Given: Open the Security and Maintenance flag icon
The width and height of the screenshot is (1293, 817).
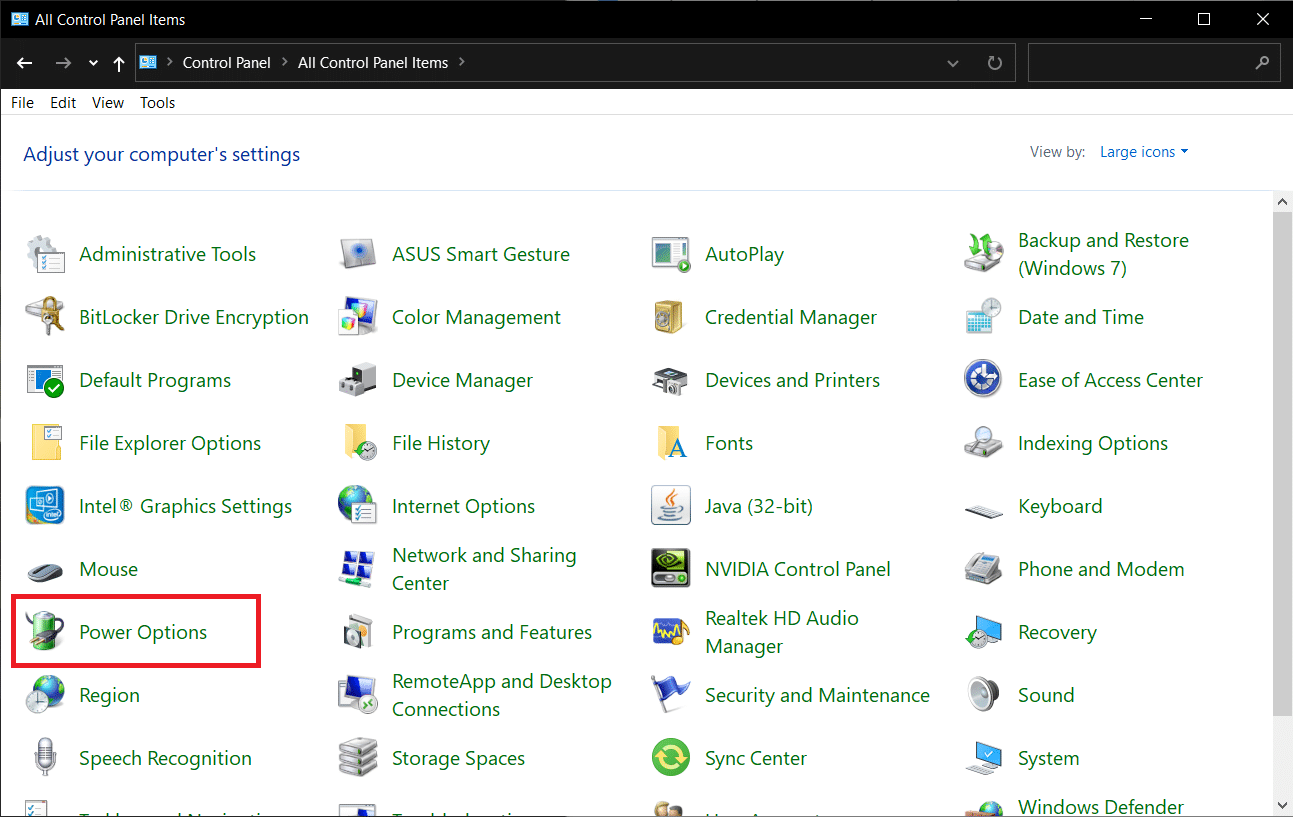Looking at the screenshot, I should pyautogui.click(x=671, y=695).
